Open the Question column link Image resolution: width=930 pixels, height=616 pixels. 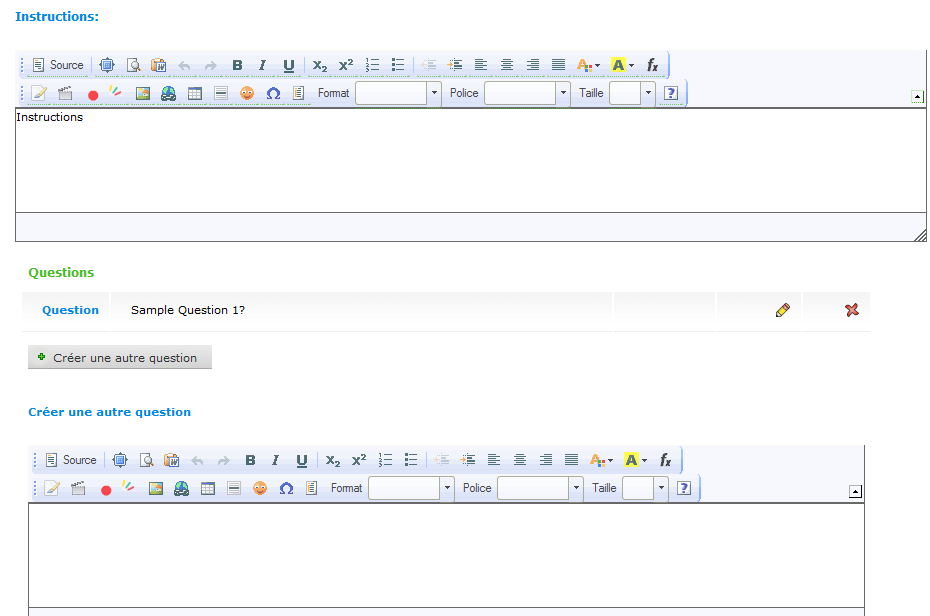(x=70, y=310)
